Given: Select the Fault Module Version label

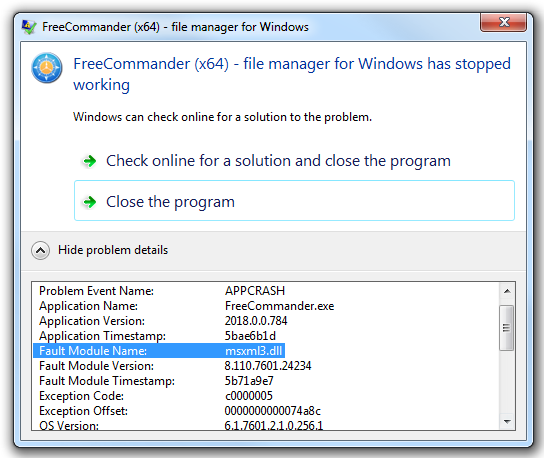Looking at the screenshot, I should click(x=96, y=366).
